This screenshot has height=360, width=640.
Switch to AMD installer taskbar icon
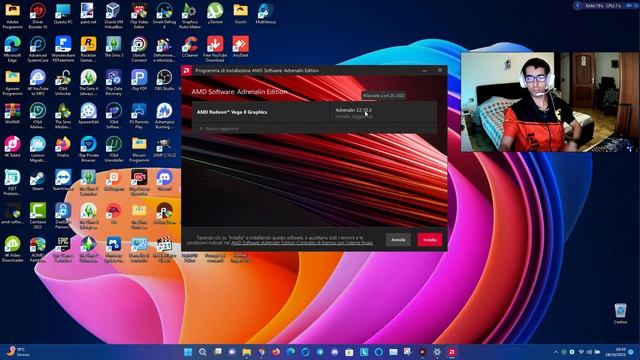(452, 352)
